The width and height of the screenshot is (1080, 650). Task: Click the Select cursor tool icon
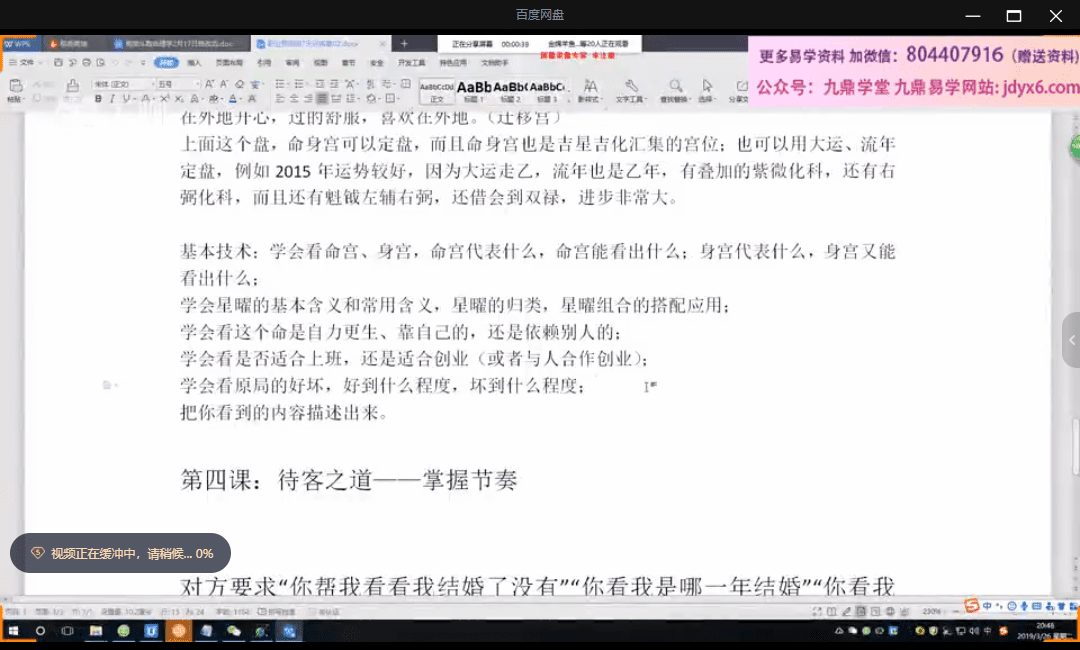coord(707,87)
